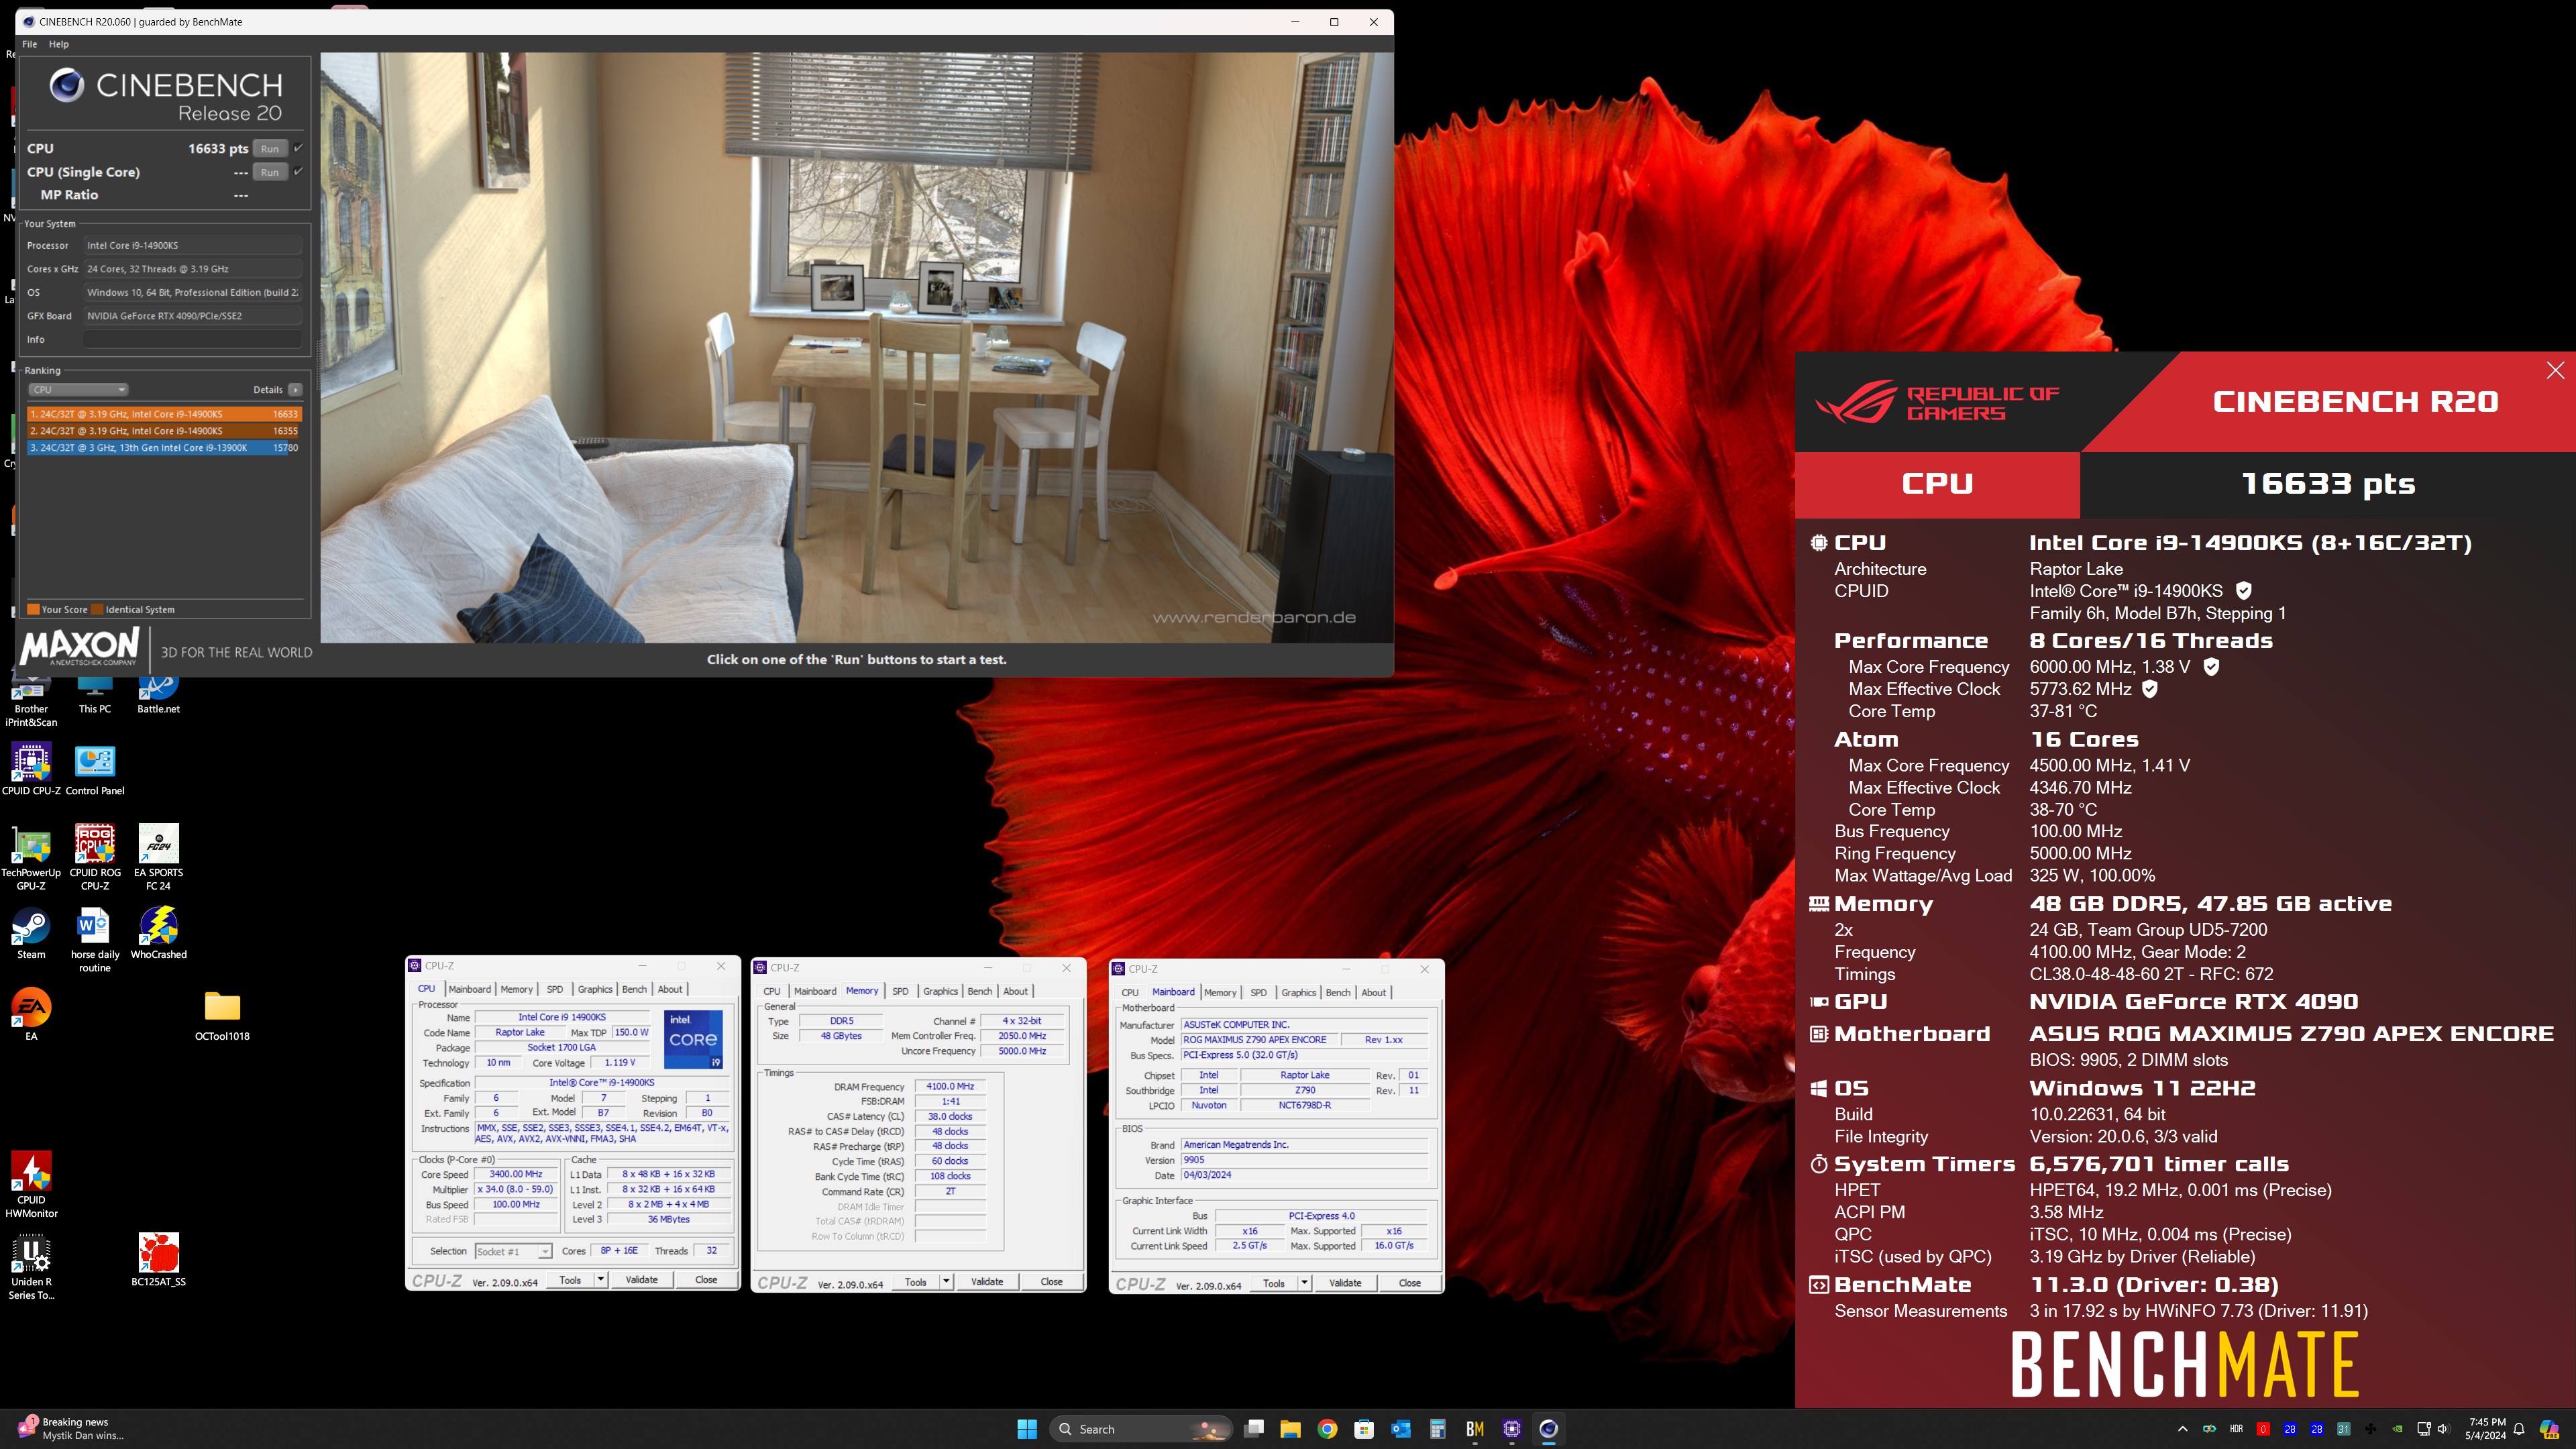
Task: Click BenchMate icon in the taskbar
Action: coord(1474,1429)
